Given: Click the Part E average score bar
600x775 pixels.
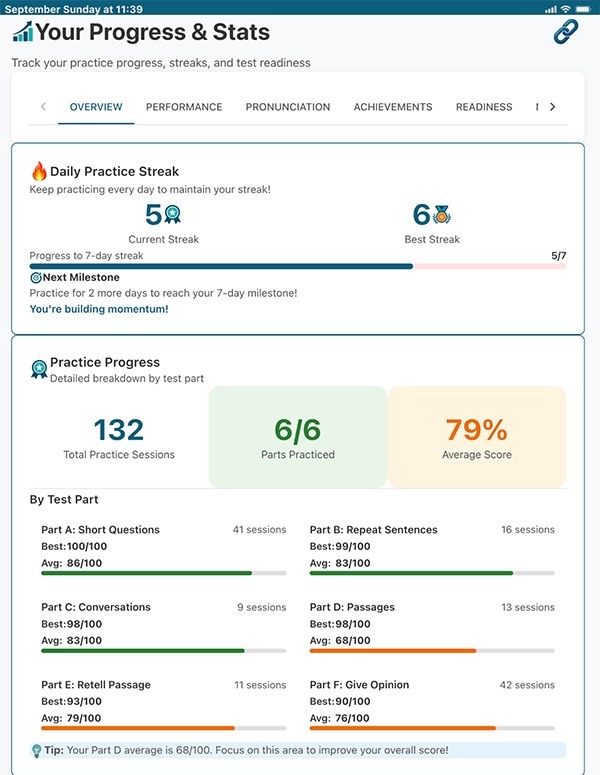Looking at the screenshot, I should [164, 728].
